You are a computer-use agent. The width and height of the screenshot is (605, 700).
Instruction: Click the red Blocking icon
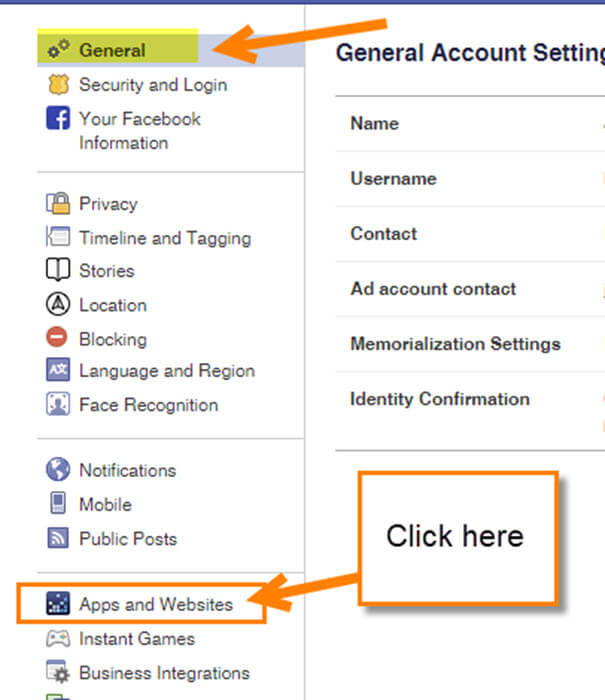point(57,337)
